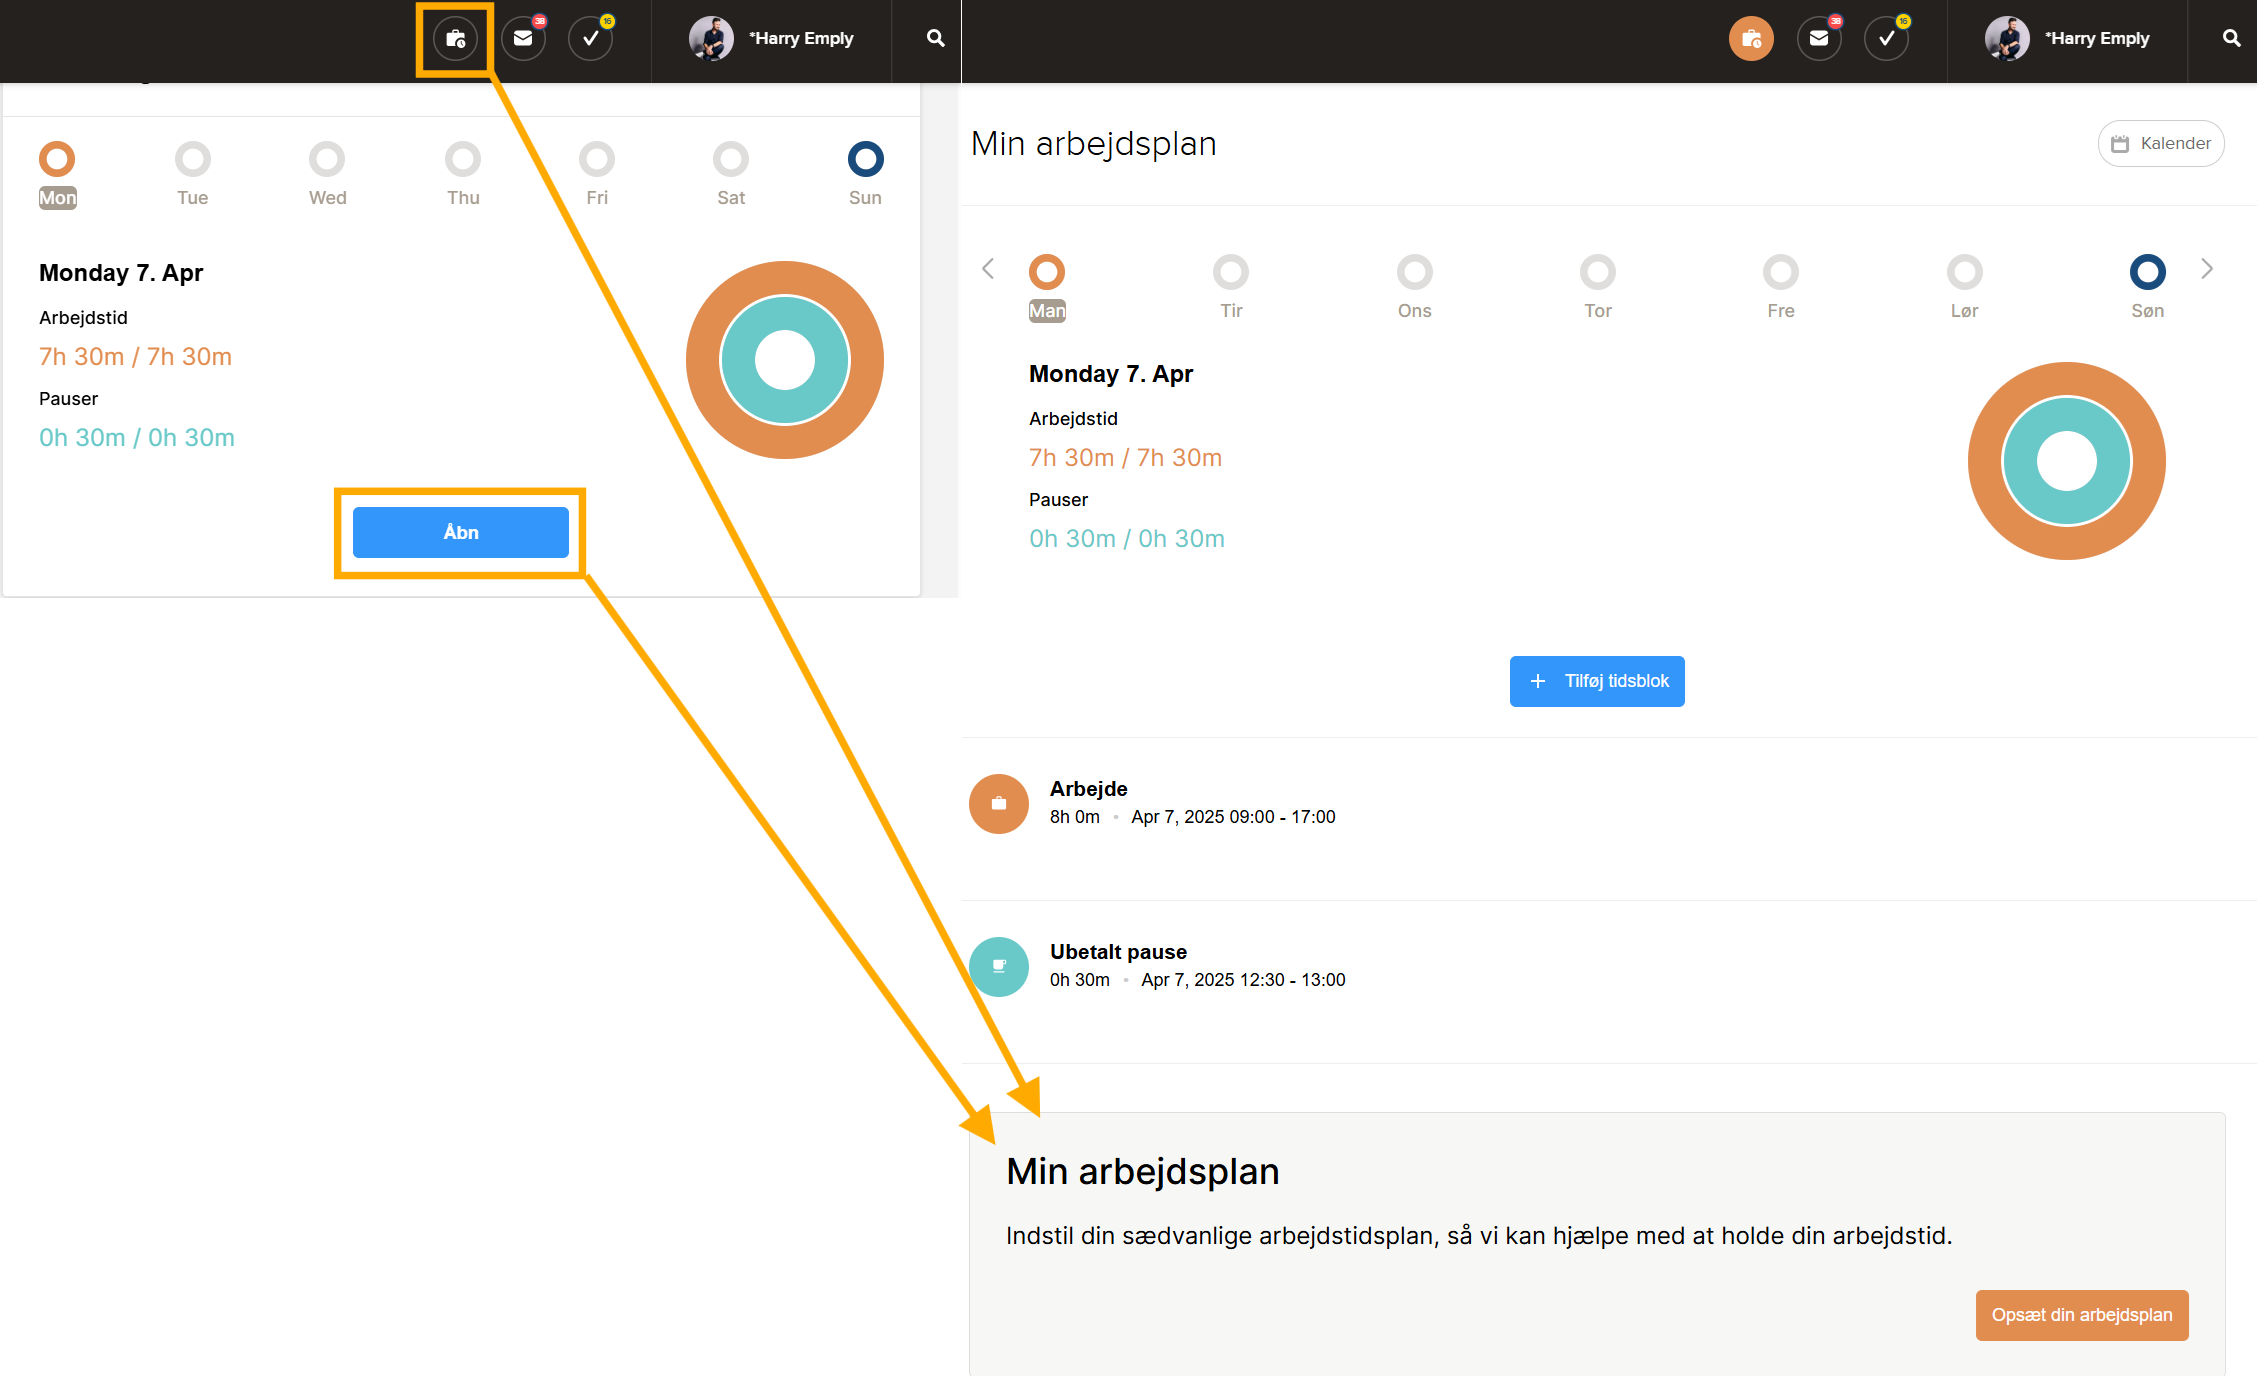Viewport: 2257px width, 1381px height.
Task: Click Opsæt din arbejdsplan button
Action: pos(2081,1315)
